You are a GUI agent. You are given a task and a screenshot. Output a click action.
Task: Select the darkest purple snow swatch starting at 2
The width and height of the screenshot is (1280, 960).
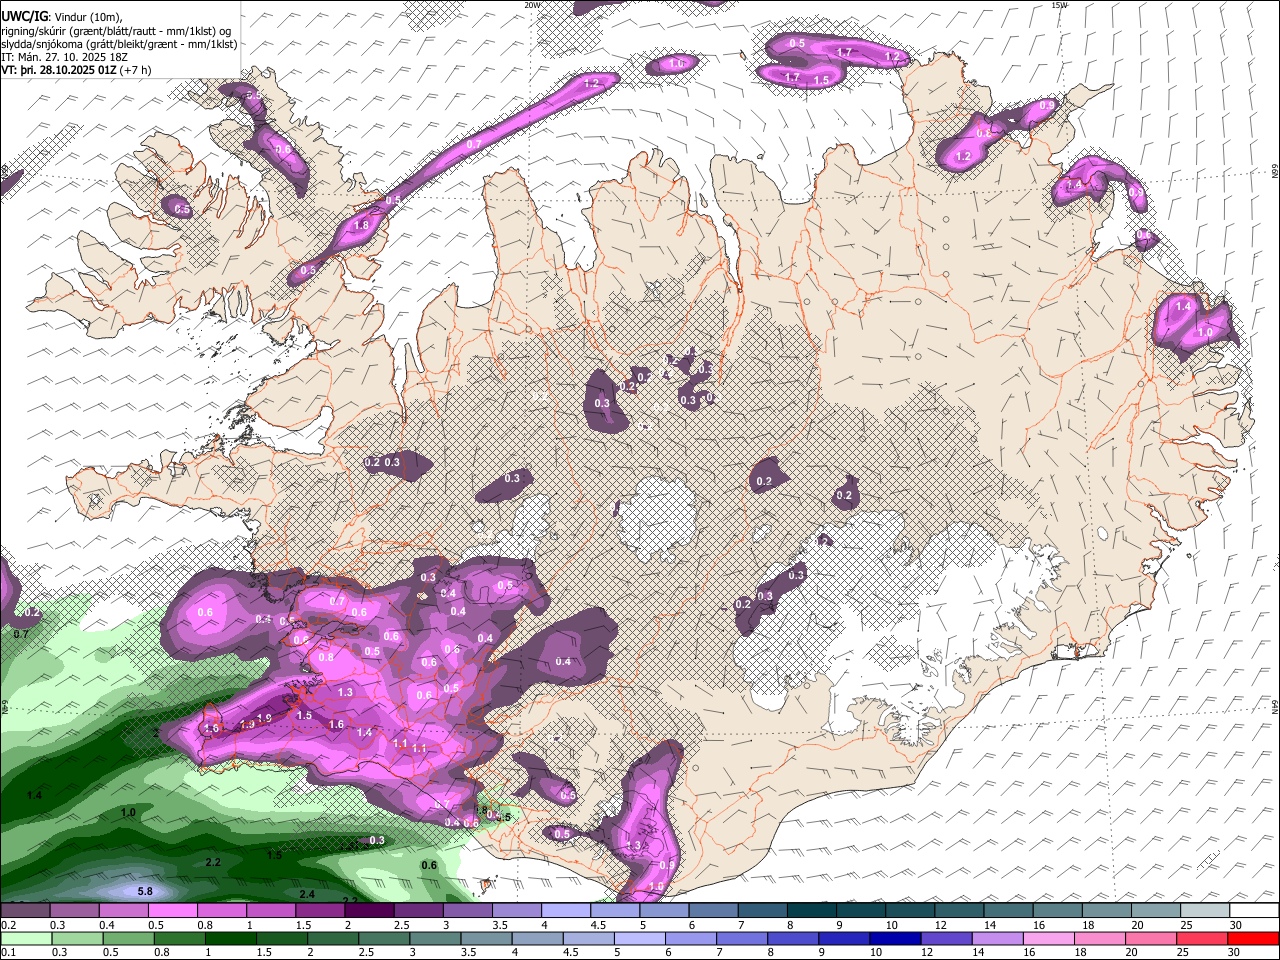(x=368, y=911)
